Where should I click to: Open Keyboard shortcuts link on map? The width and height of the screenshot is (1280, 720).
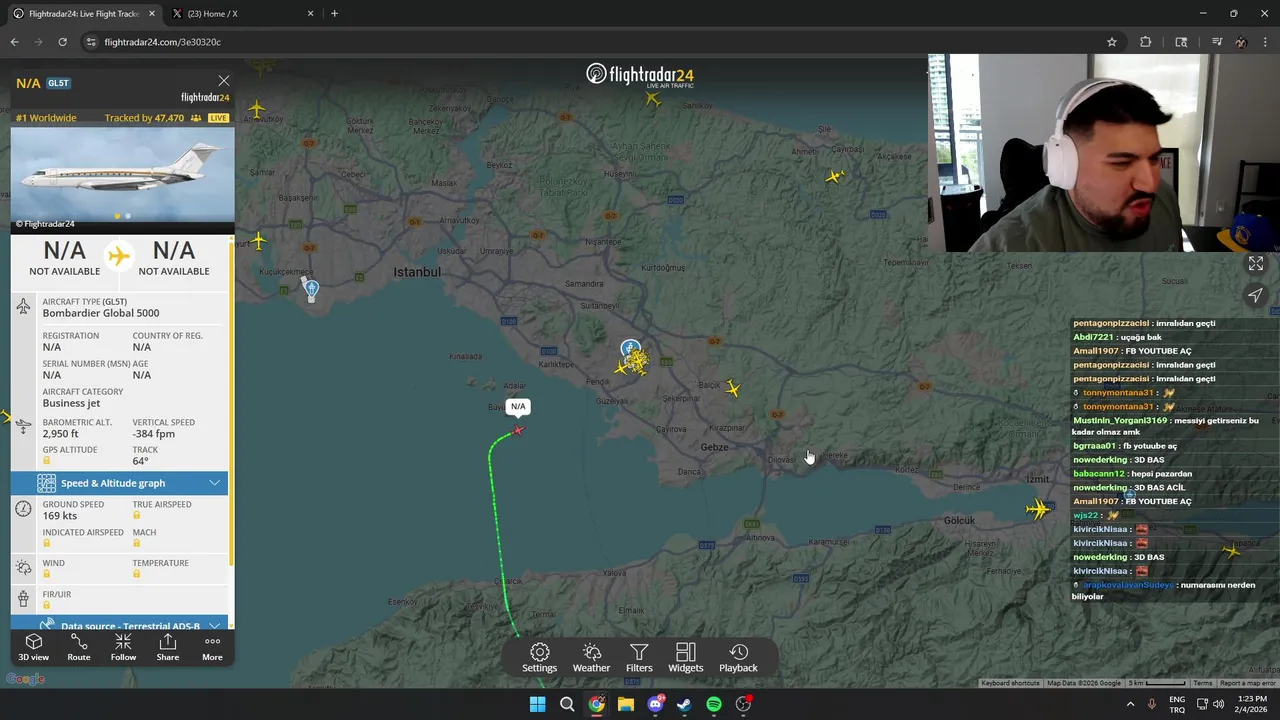[x=1010, y=683]
